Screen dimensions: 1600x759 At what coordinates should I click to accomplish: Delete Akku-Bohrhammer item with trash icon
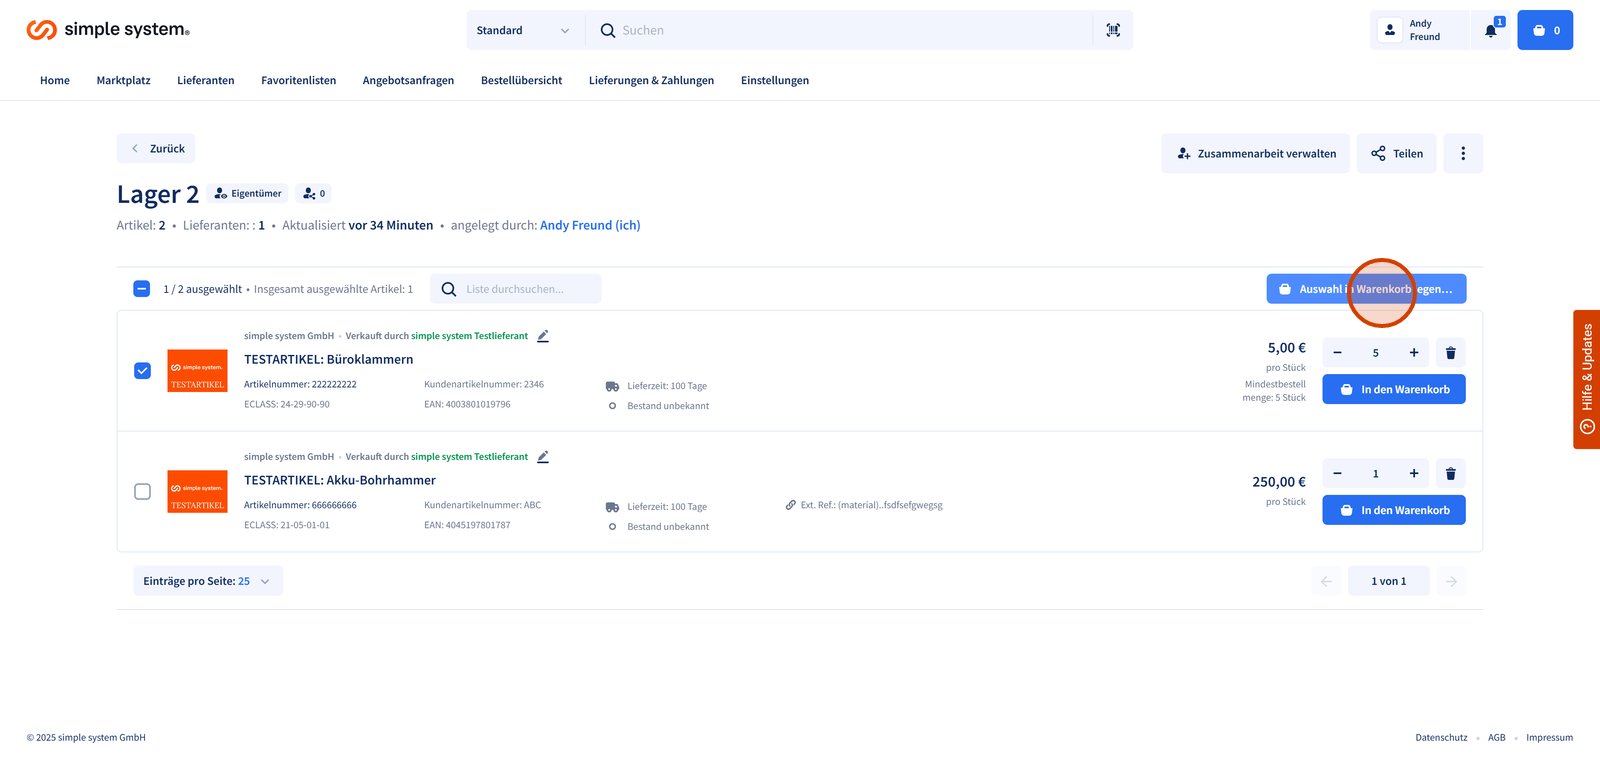1450,474
